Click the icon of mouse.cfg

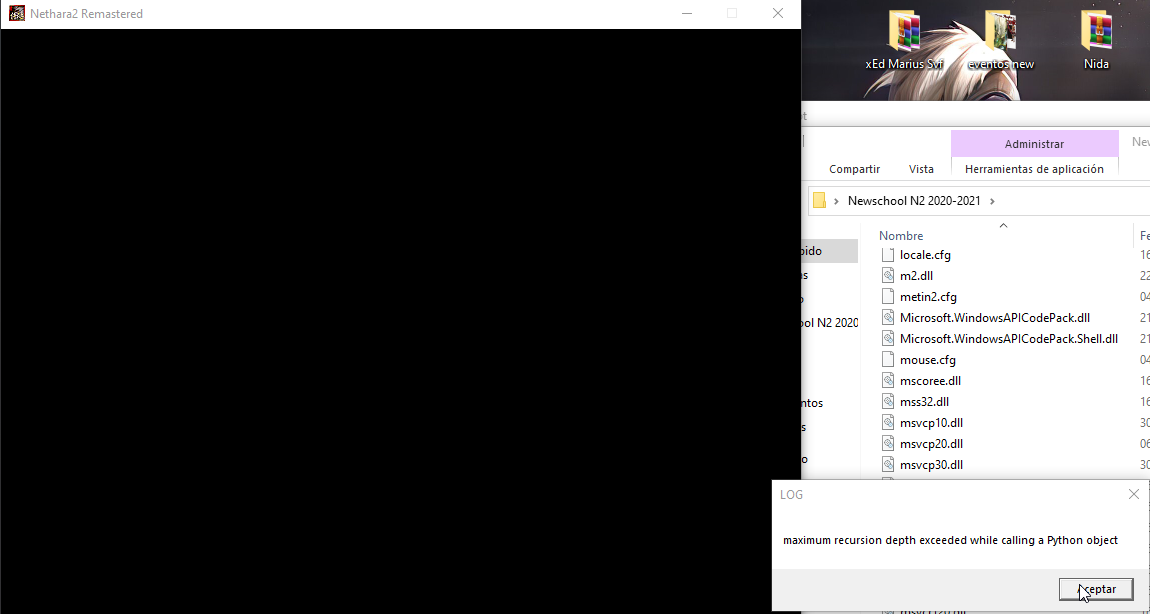(887, 360)
